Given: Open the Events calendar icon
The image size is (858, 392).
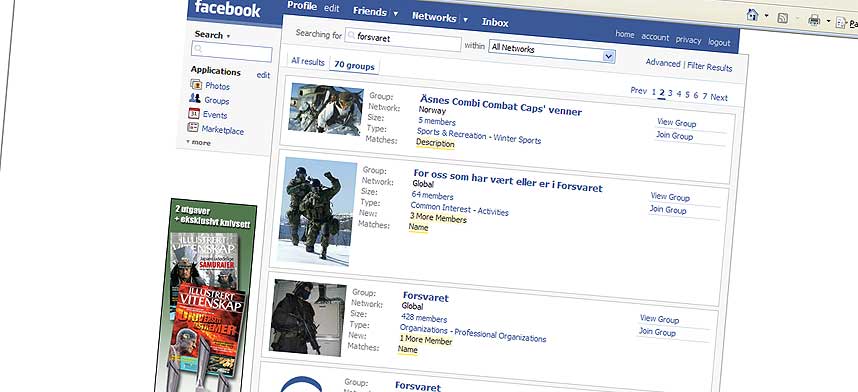Looking at the screenshot, I should pyautogui.click(x=194, y=113).
